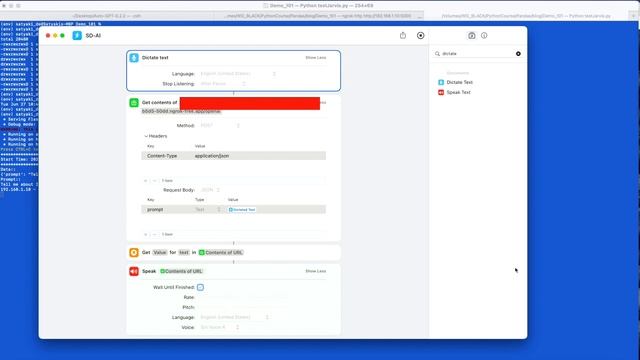
Task: Open the share button in Shortcuts toolbar
Action: [x=403, y=36]
